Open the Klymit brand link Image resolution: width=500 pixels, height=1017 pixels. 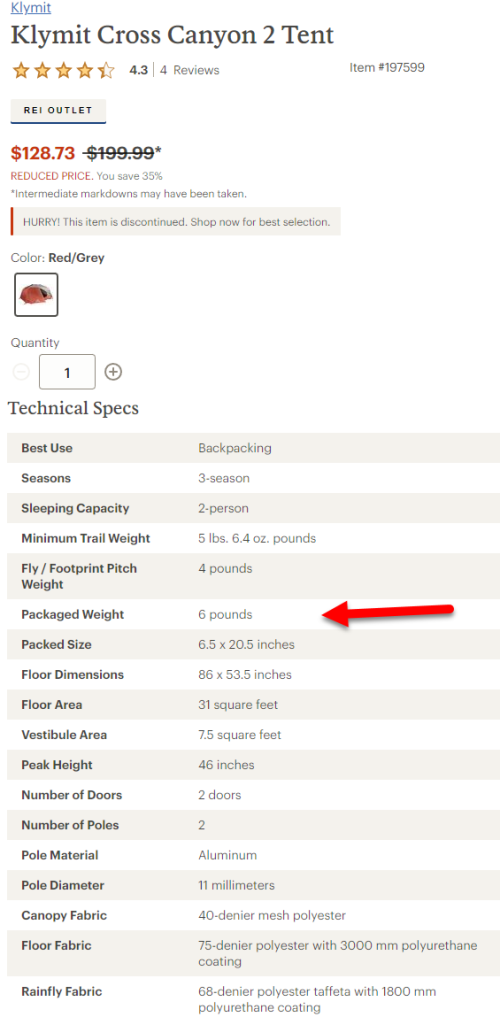(30, 8)
